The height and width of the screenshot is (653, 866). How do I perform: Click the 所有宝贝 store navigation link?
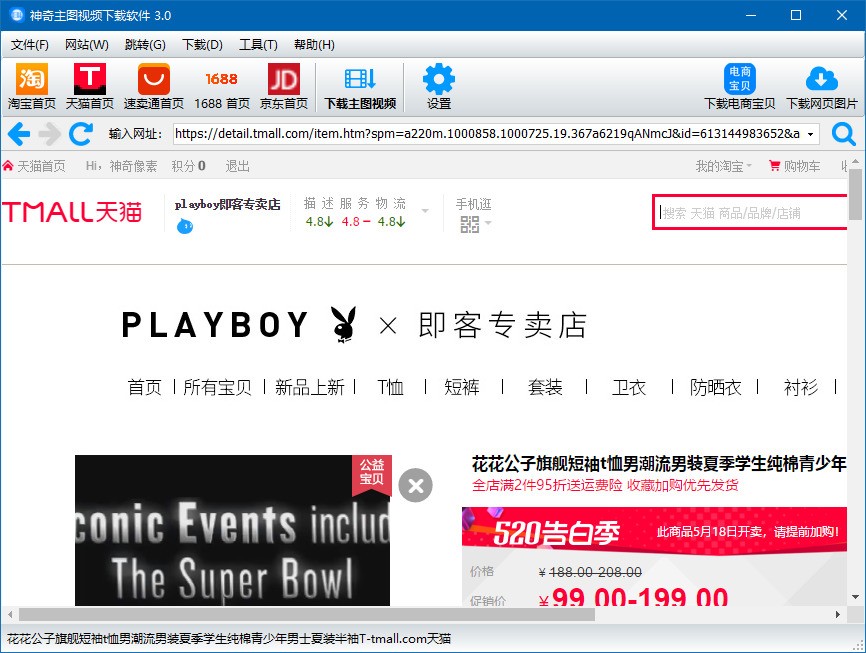217,387
